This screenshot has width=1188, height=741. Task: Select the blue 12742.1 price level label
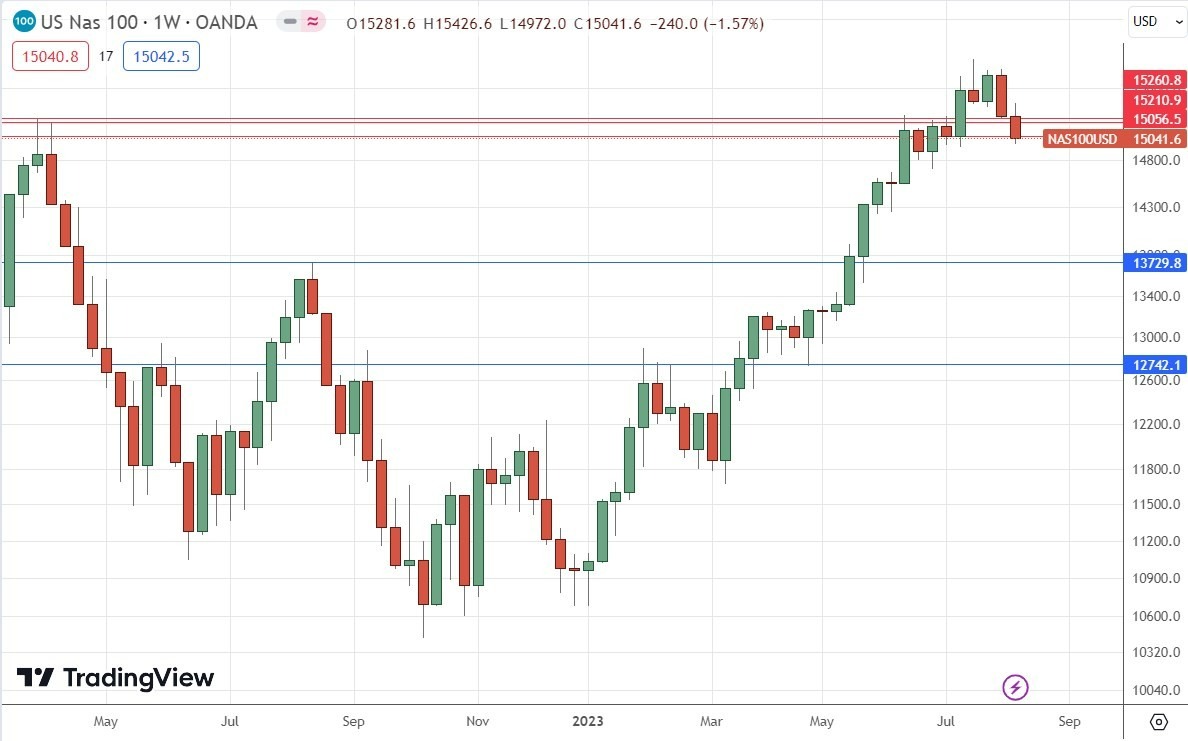click(1155, 365)
